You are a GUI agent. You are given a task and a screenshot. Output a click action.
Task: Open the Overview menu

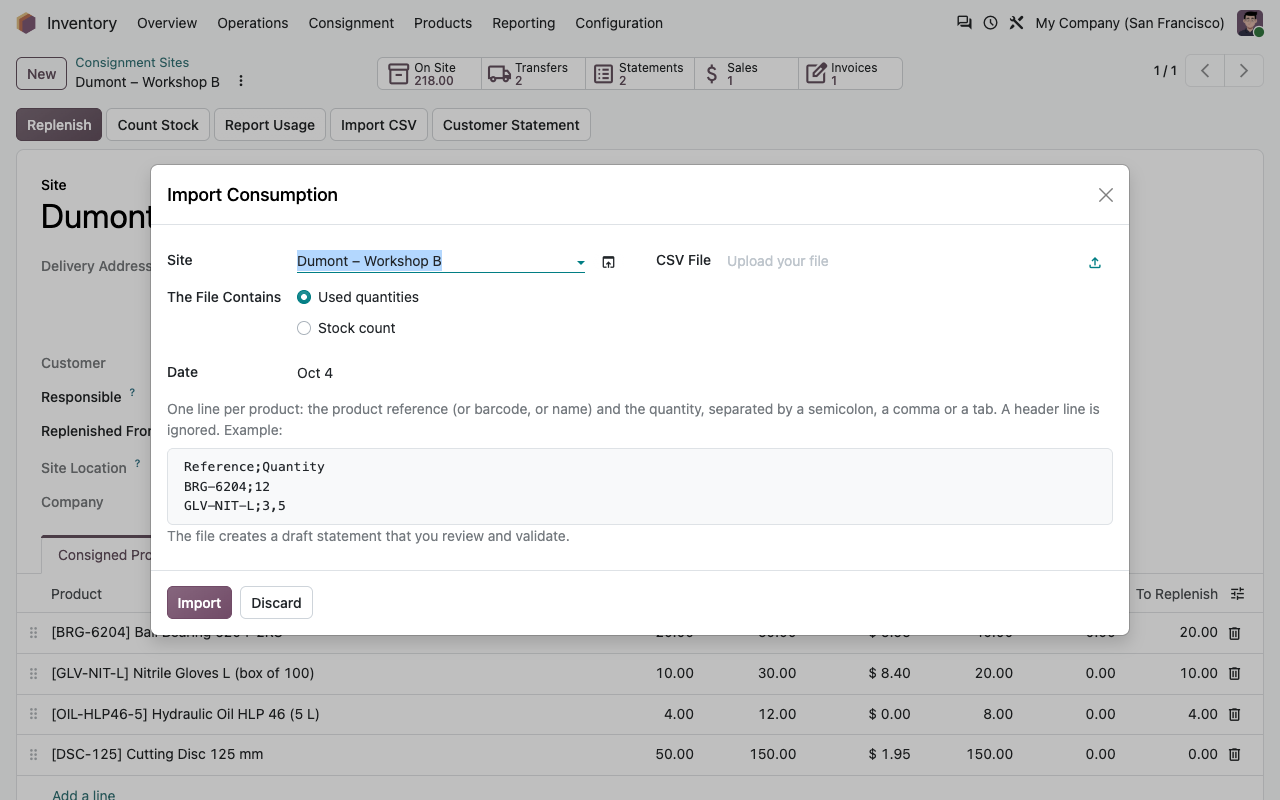(x=167, y=23)
